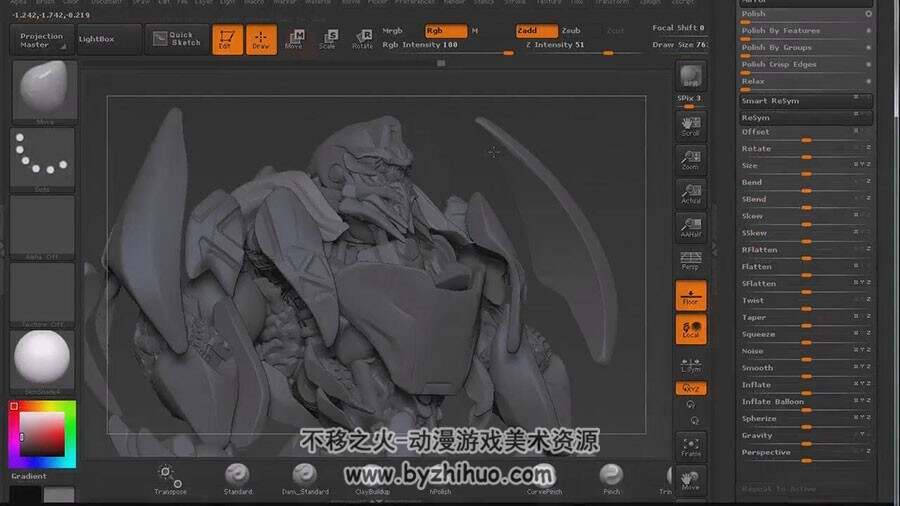Click the right tray divider arrows
This screenshot has width=900, height=506.
[715, 247]
